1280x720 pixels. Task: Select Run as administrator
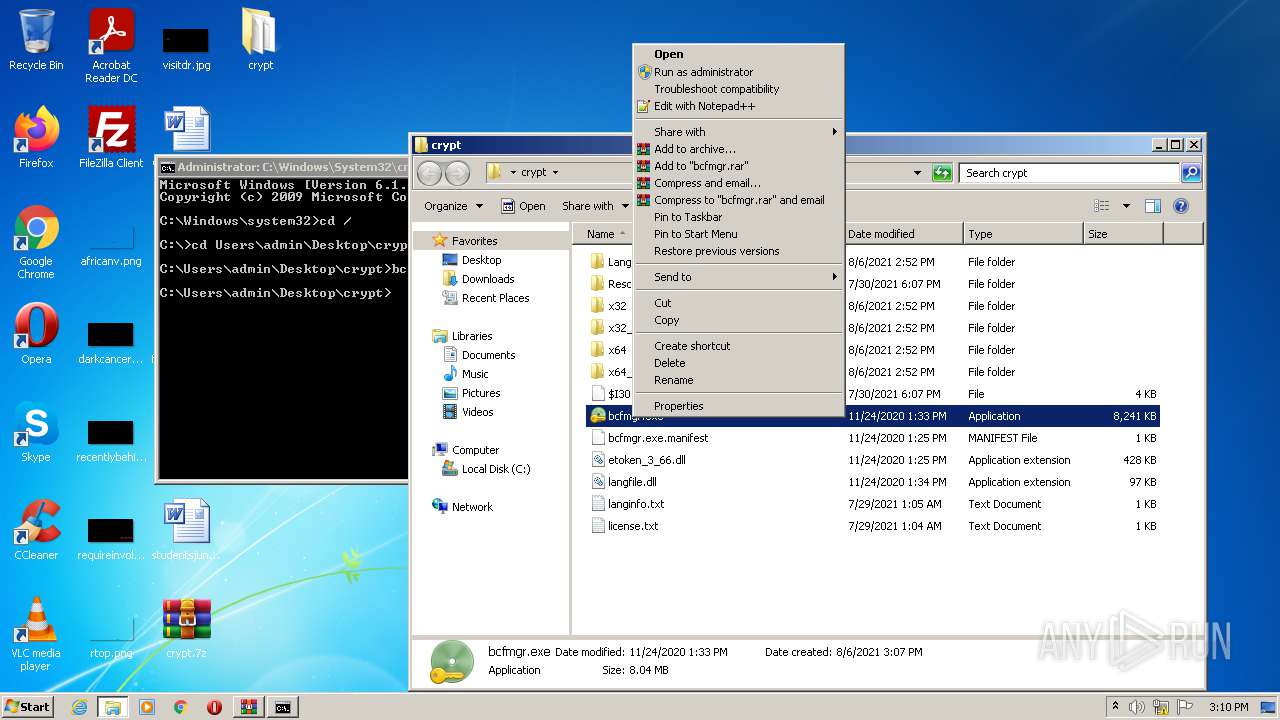738,72
